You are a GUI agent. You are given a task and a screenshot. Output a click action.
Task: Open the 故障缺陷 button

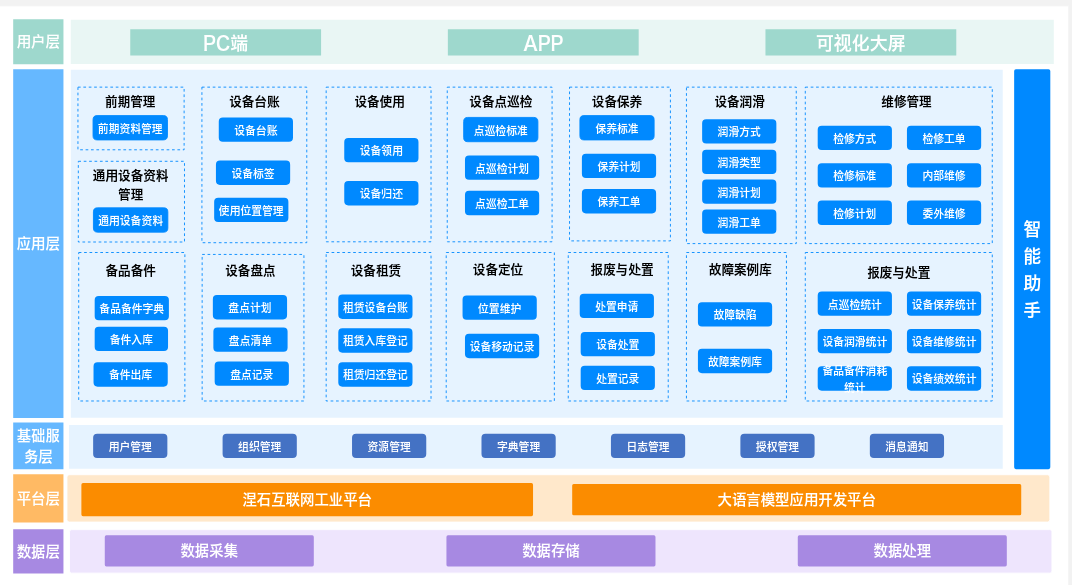pos(735,315)
